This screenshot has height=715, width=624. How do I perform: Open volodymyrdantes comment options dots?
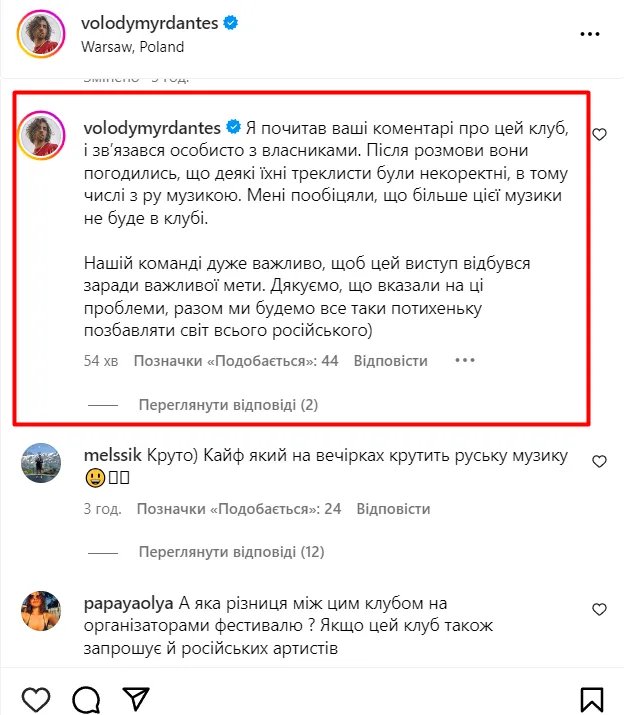coord(464,361)
